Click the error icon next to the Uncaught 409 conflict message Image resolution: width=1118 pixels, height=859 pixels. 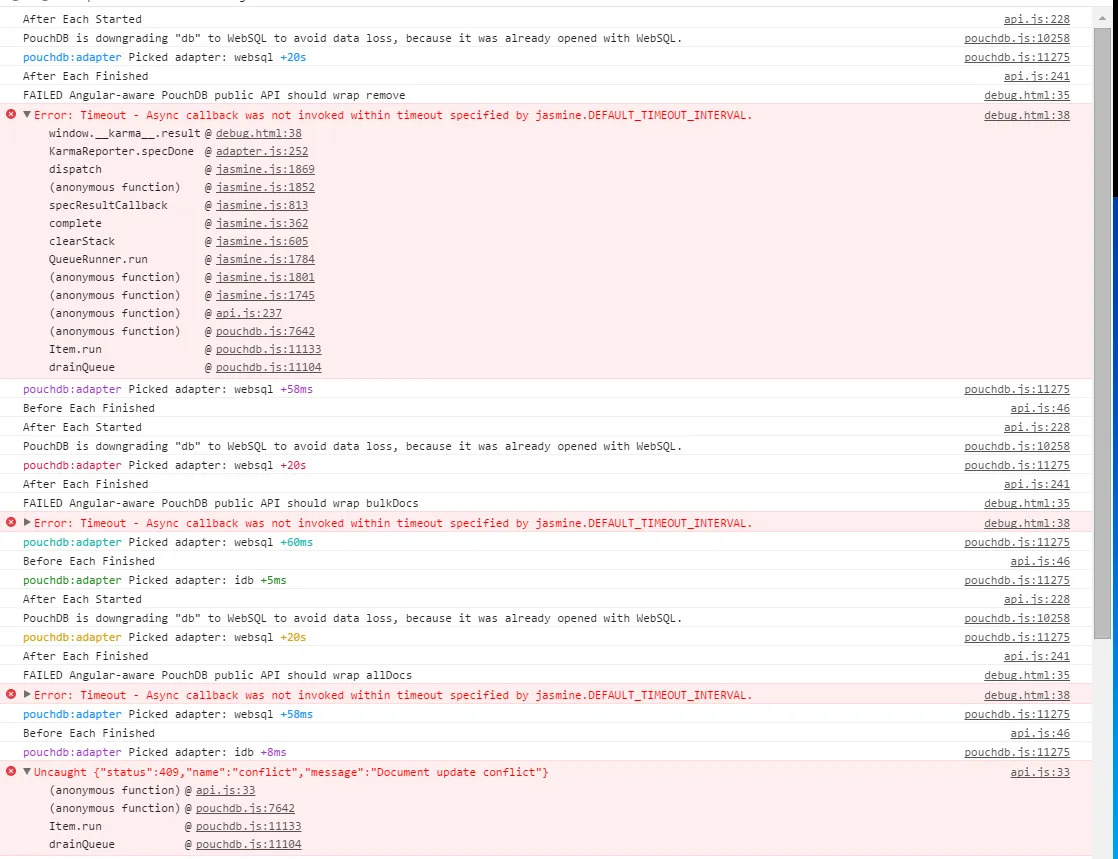pyautogui.click(x=11, y=771)
